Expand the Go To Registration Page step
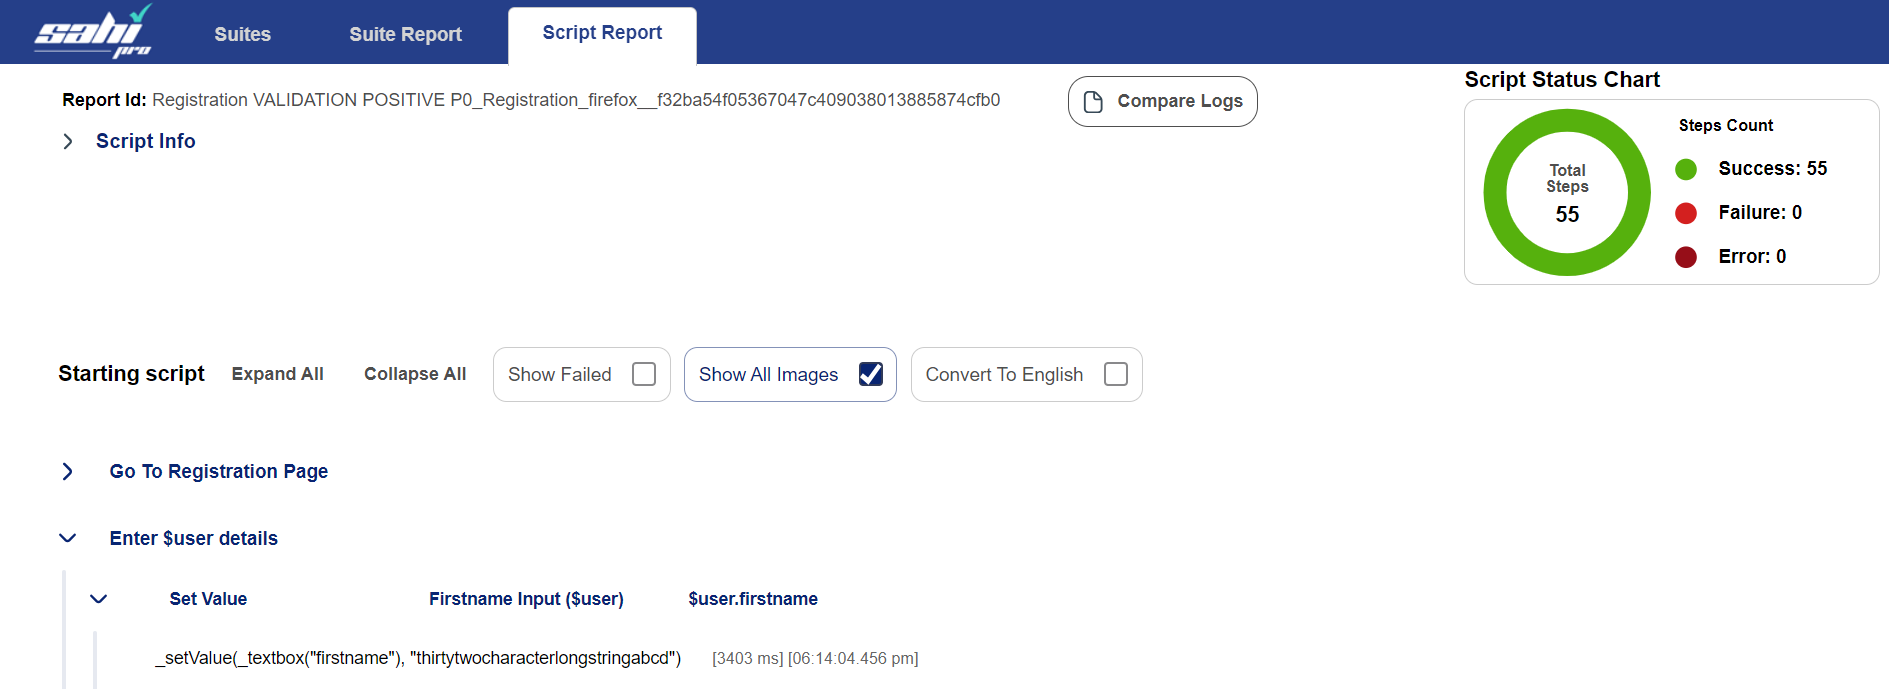The image size is (1889, 689). coord(68,471)
